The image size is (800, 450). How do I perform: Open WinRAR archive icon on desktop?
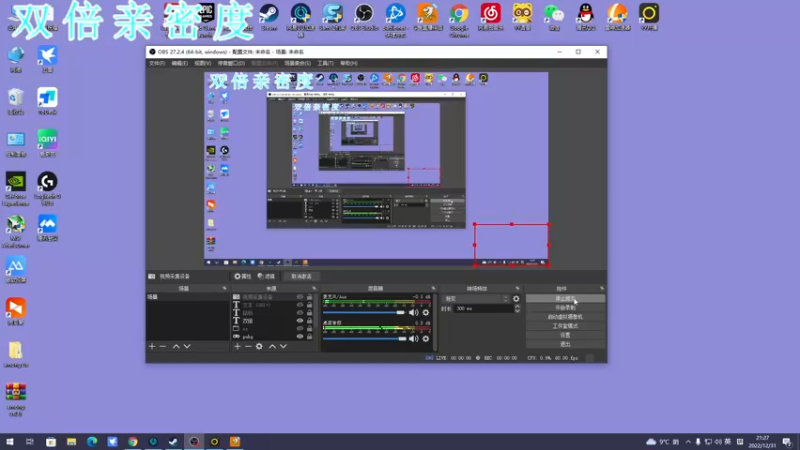16,400
